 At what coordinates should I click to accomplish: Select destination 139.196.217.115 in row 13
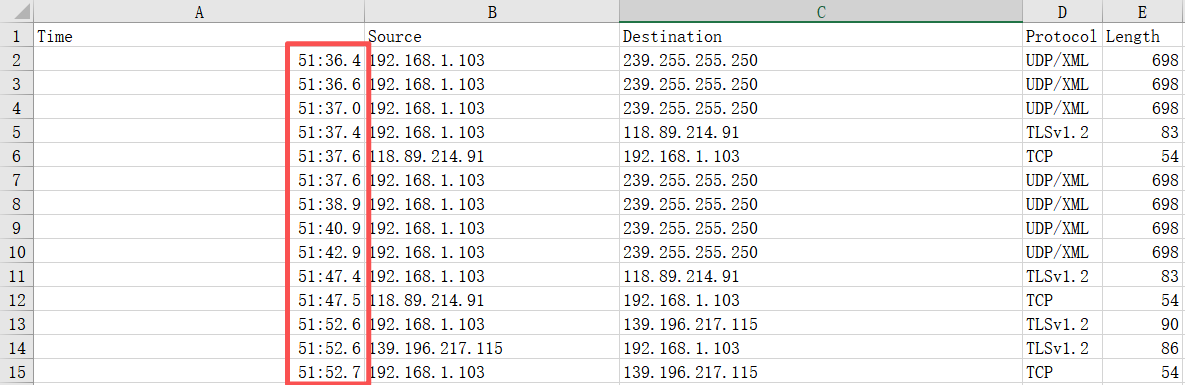tap(821, 324)
